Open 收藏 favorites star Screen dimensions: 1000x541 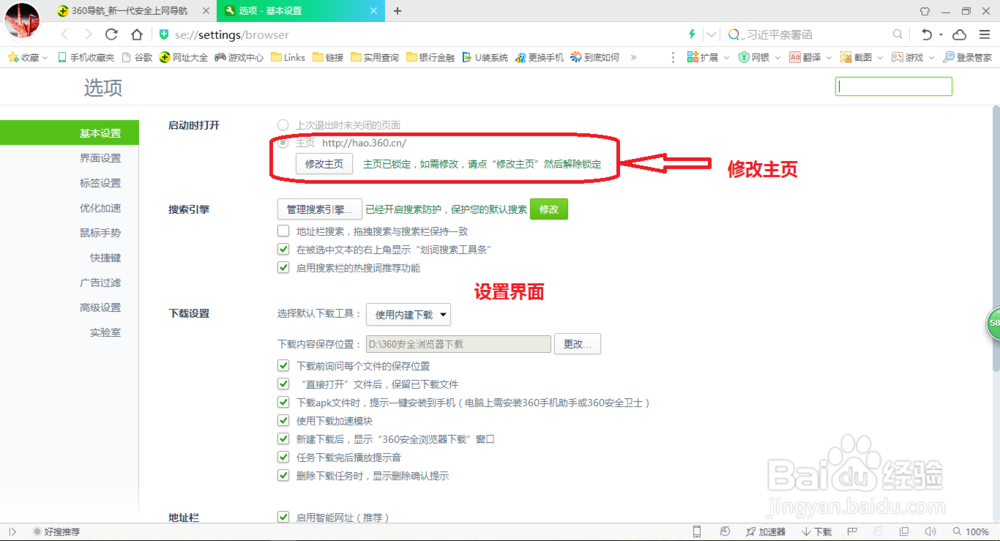(27, 57)
